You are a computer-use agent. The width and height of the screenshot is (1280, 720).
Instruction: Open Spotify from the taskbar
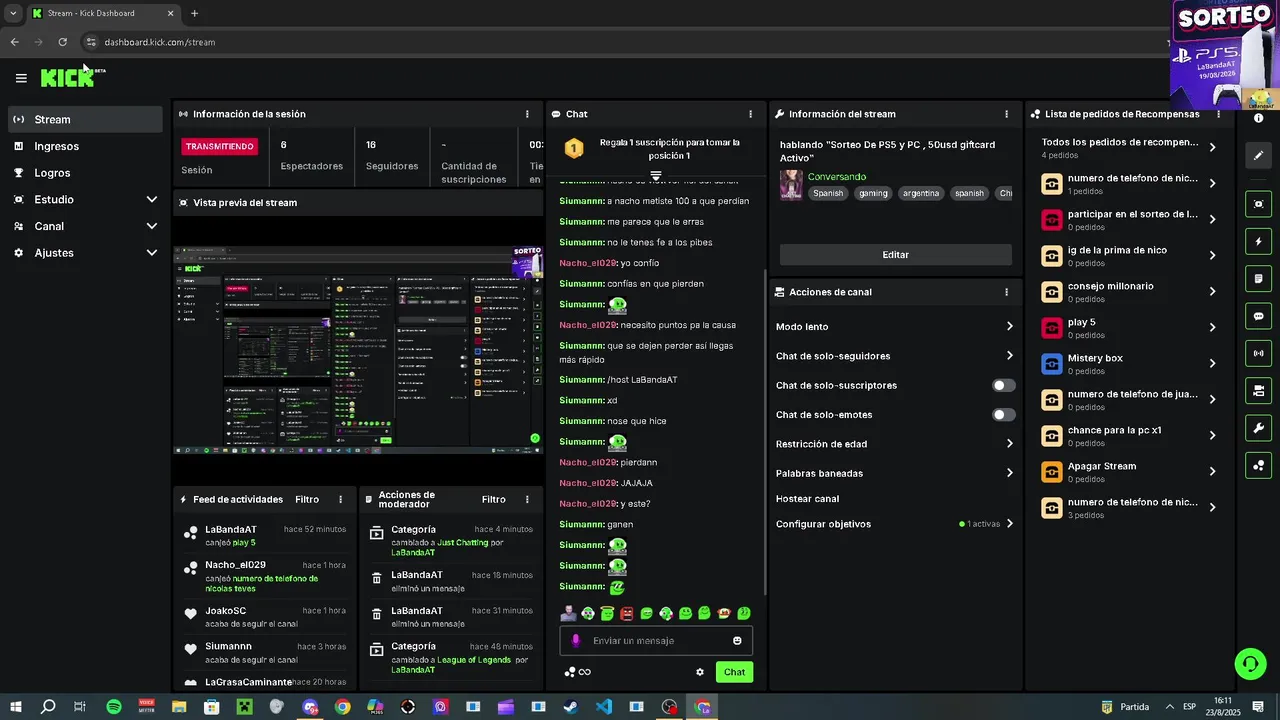tap(114, 707)
